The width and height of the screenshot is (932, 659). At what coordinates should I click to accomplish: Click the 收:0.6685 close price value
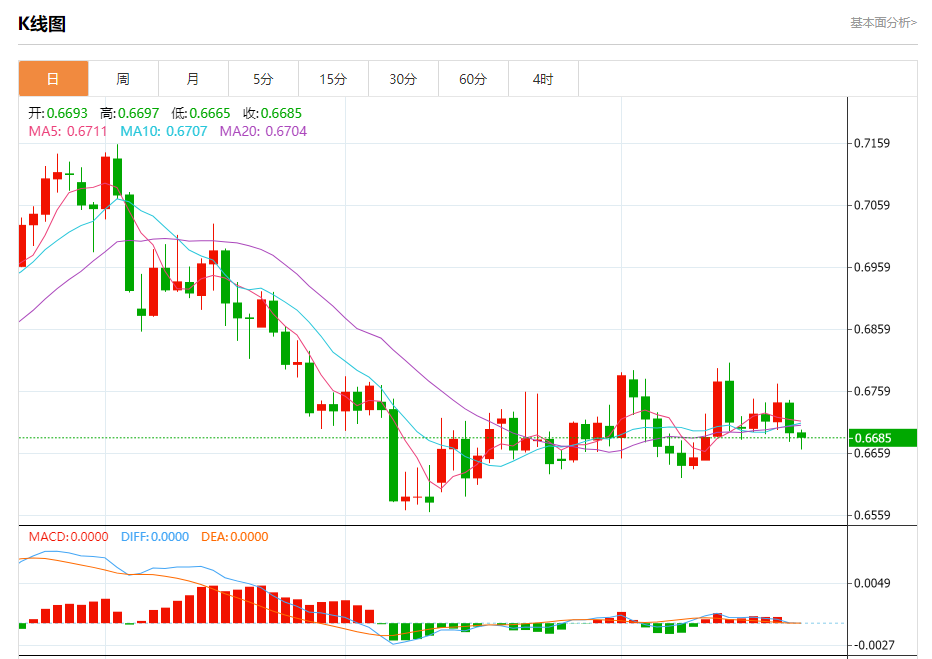272,113
